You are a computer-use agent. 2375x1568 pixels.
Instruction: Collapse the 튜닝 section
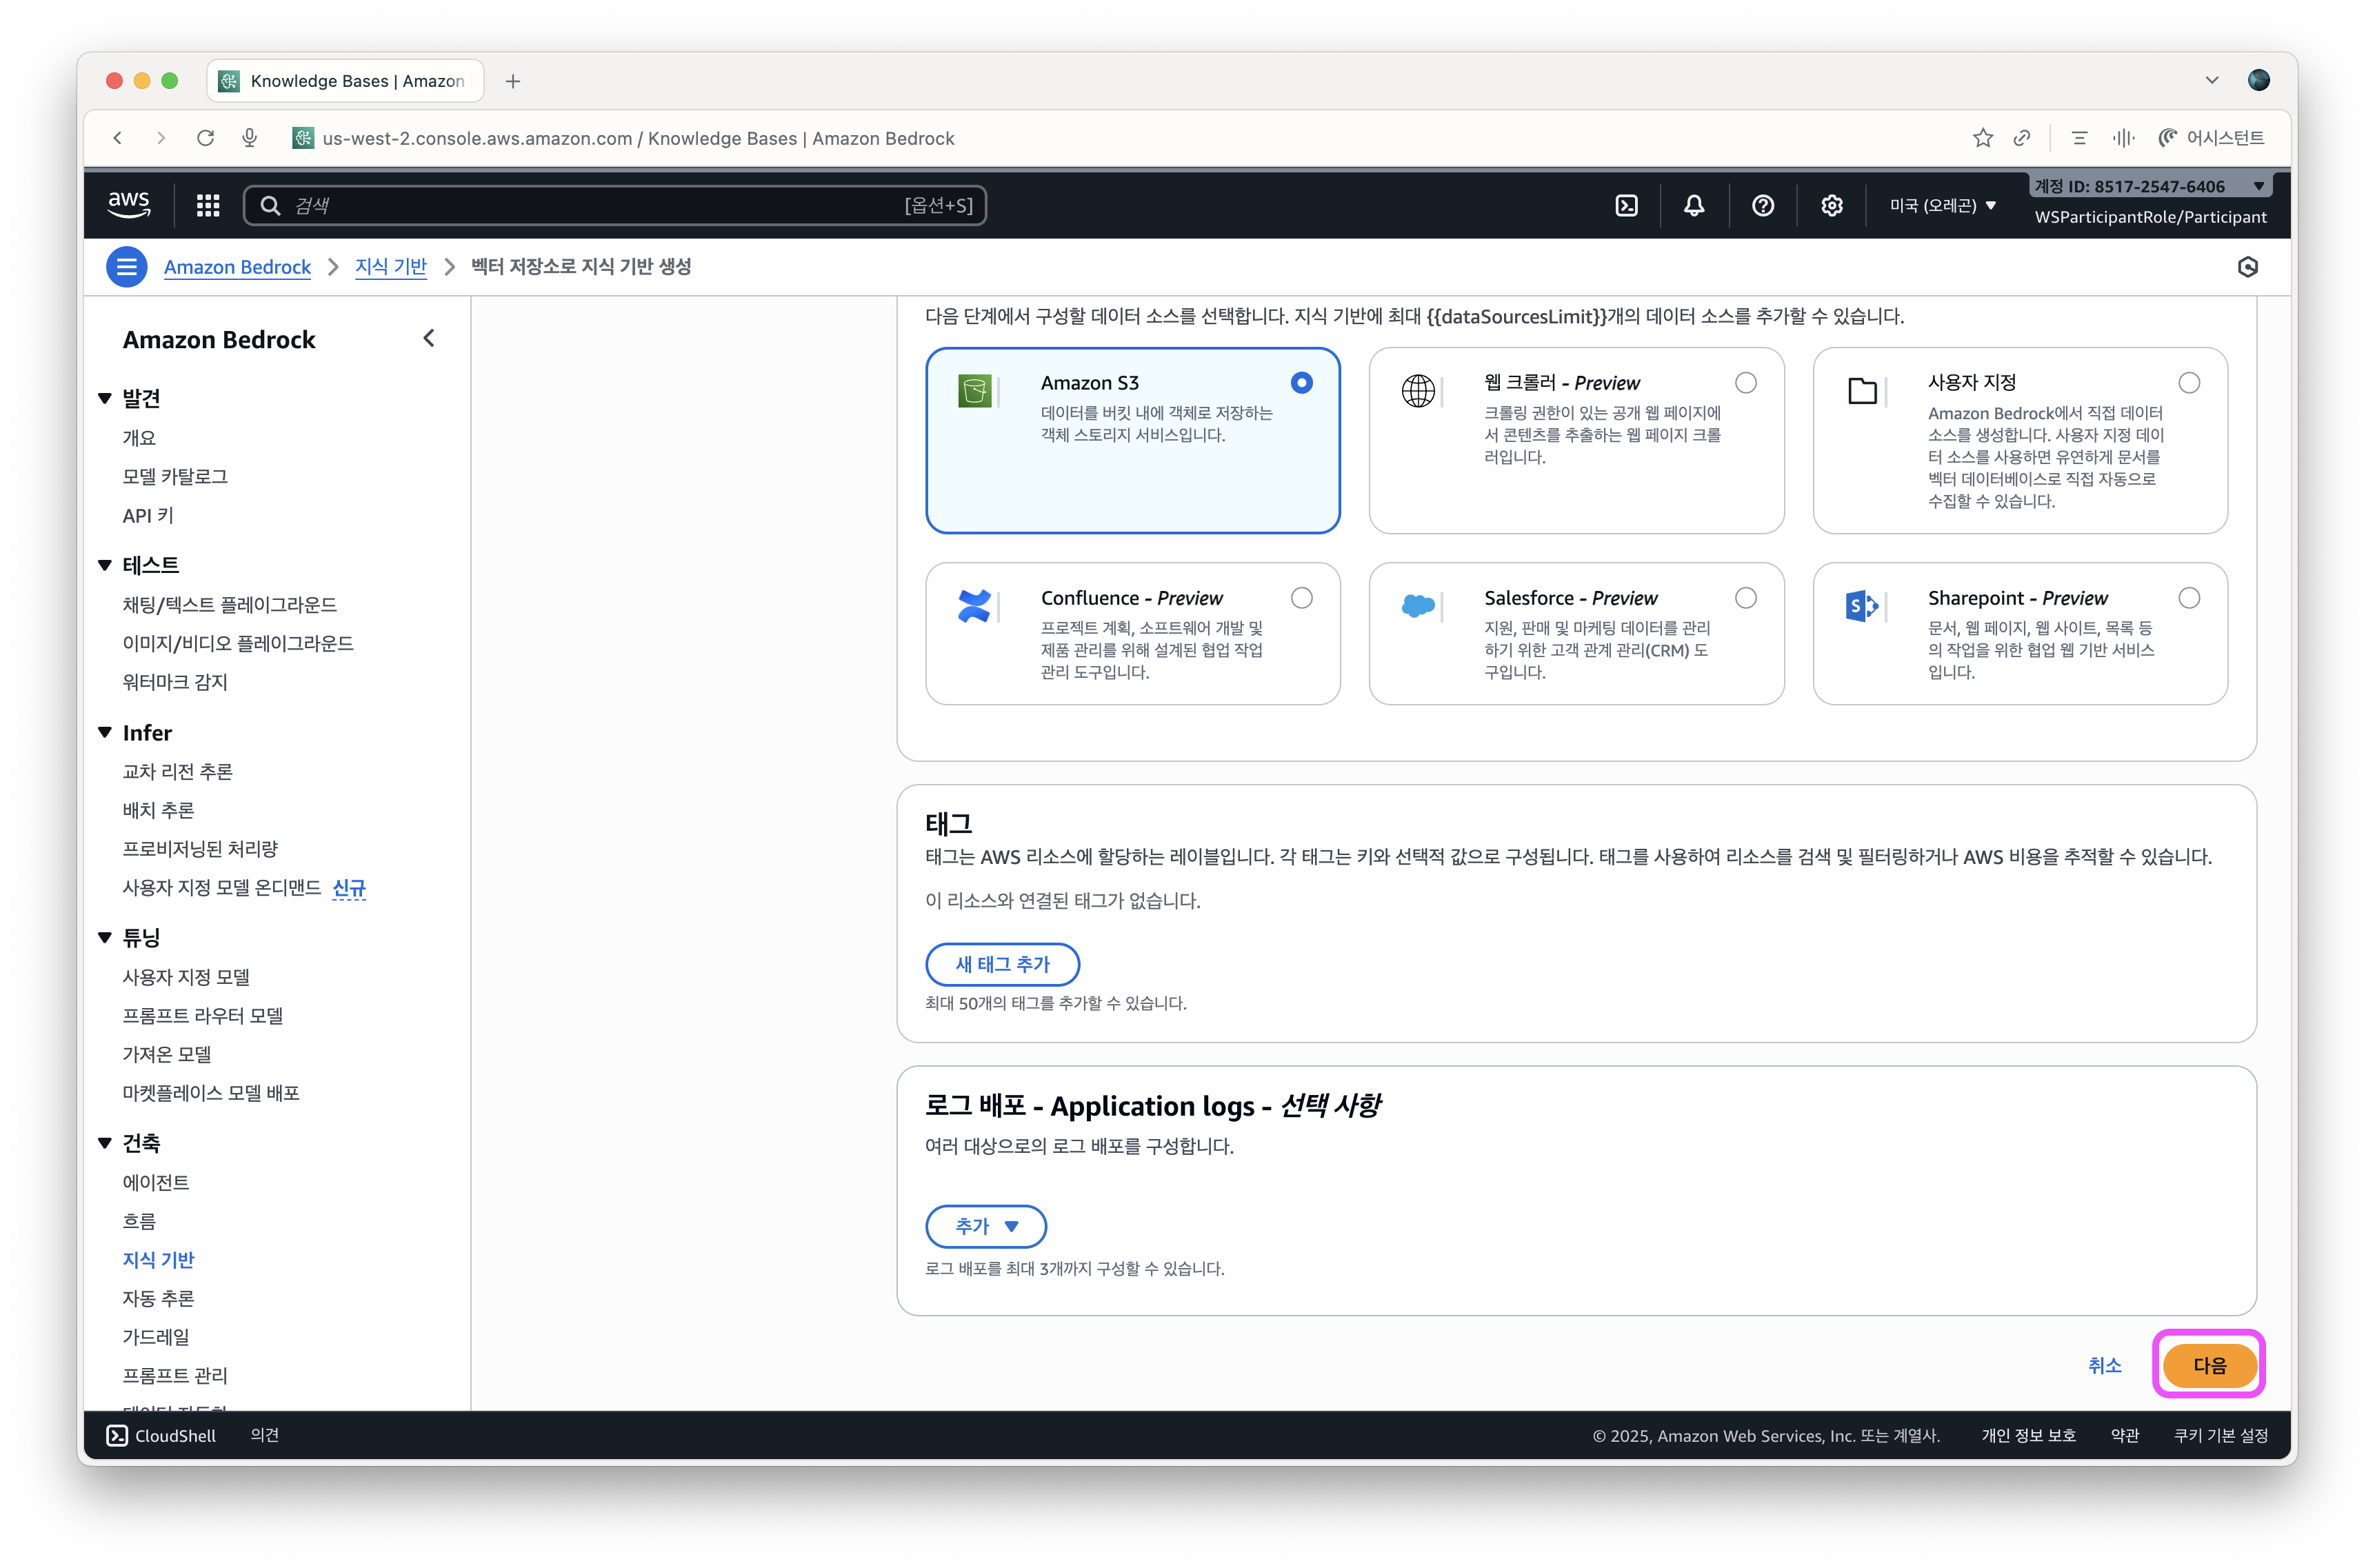pos(105,937)
